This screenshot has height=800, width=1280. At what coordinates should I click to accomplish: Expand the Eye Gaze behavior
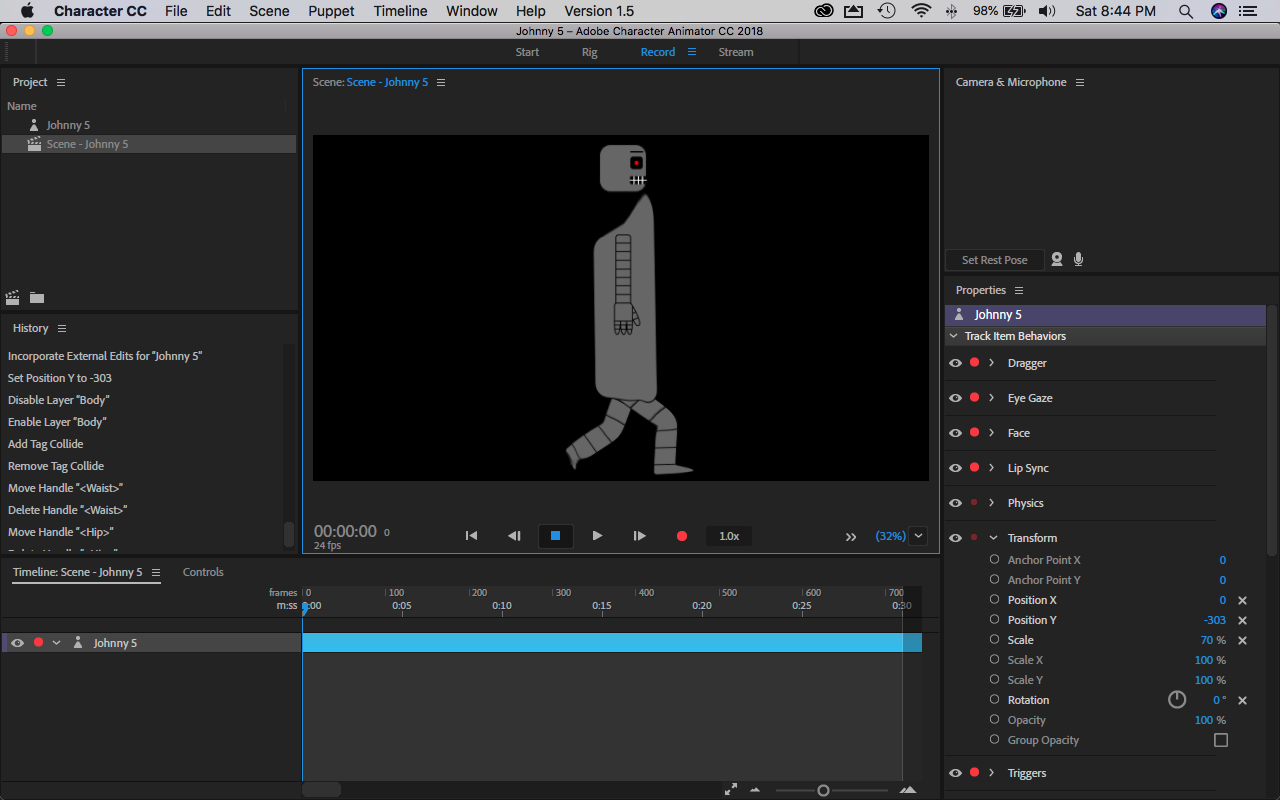coord(992,398)
